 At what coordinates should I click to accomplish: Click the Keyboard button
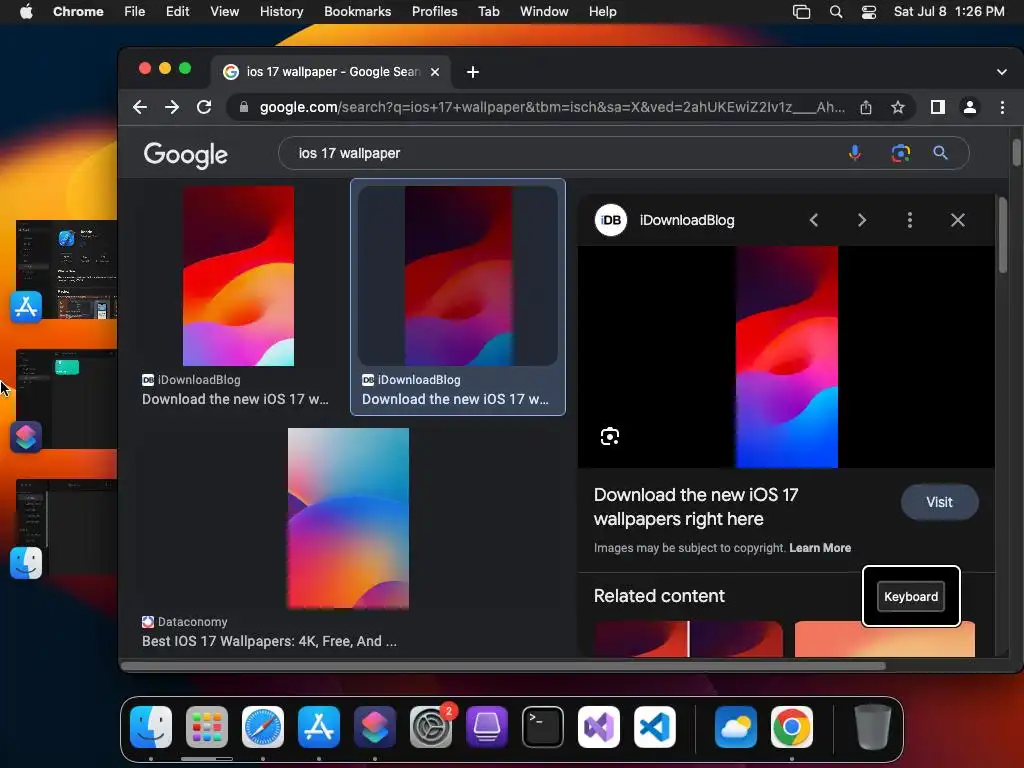[911, 596]
